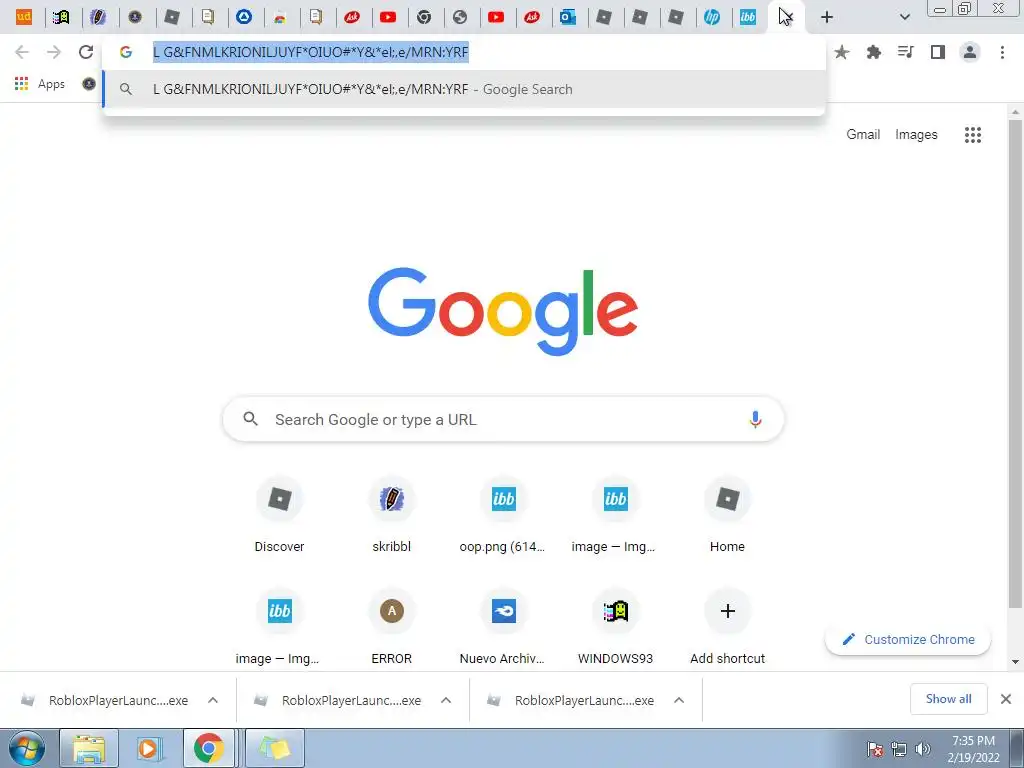1024x768 pixels.
Task: Open the Sticky Notes taskbar icon
Action: coord(274,748)
